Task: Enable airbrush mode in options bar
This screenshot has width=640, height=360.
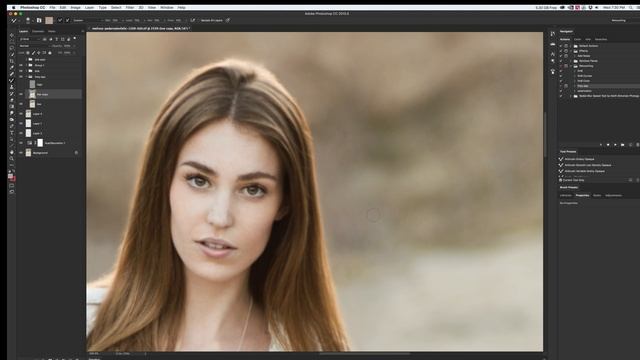Action: point(193,20)
